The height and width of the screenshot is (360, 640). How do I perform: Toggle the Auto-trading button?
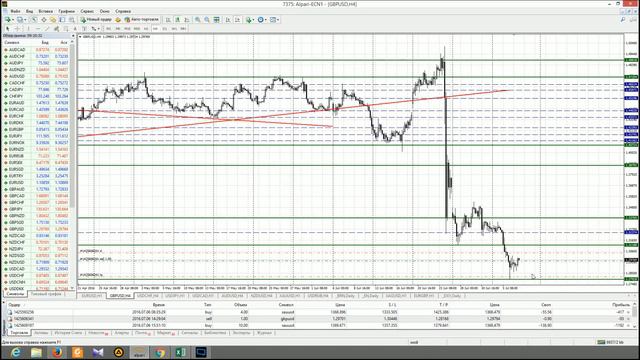click(142, 20)
